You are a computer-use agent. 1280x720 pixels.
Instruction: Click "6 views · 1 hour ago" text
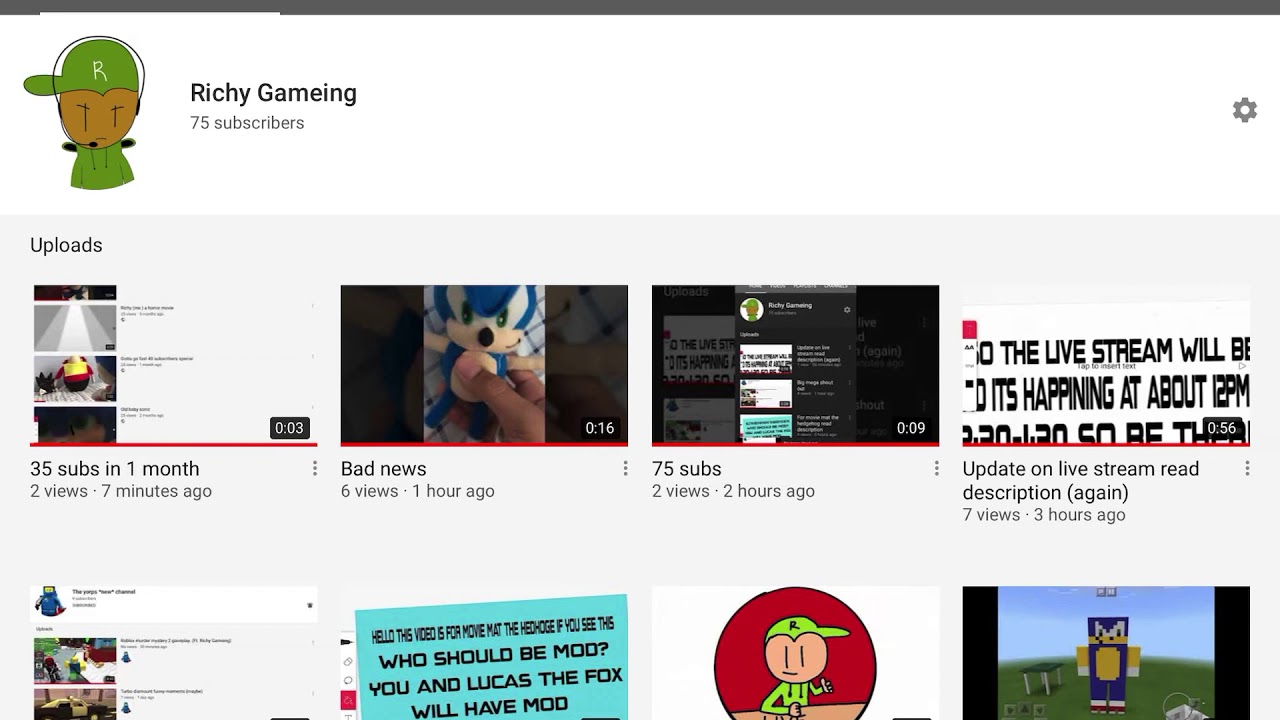click(x=418, y=491)
